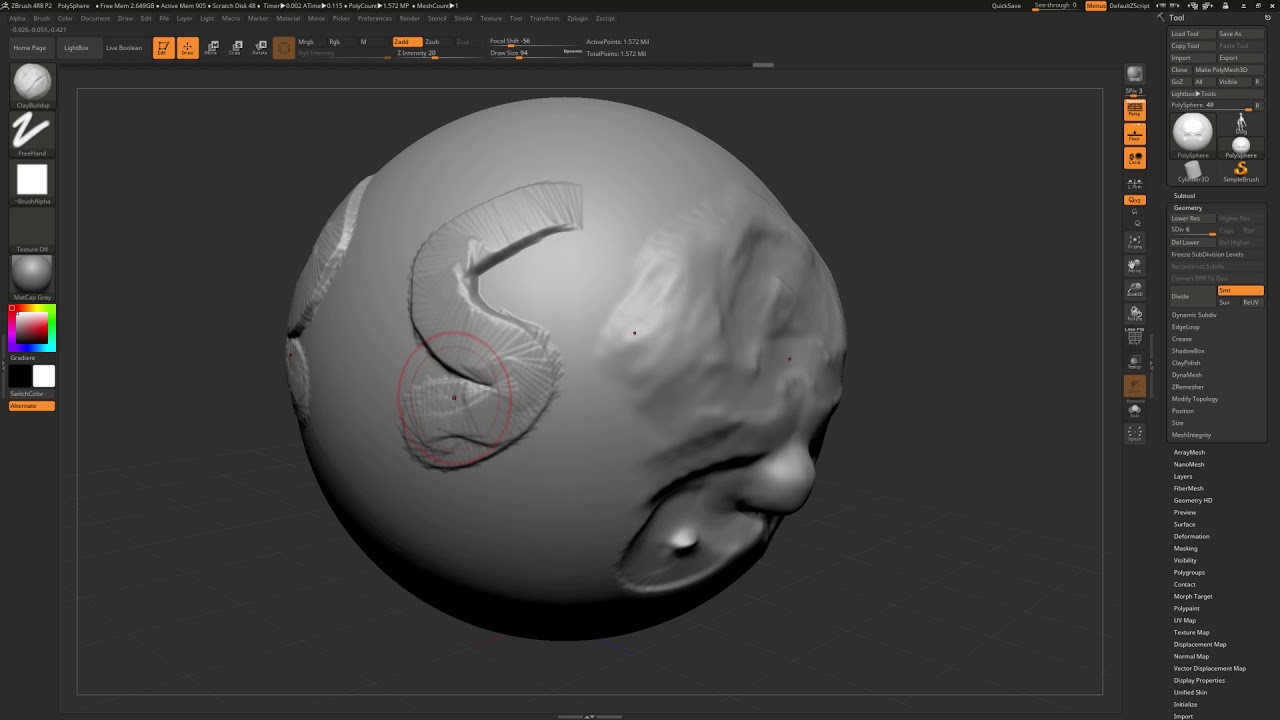Viewport: 1280px width, 720px height.
Task: Click QuickSave button
Action: [1006, 6]
